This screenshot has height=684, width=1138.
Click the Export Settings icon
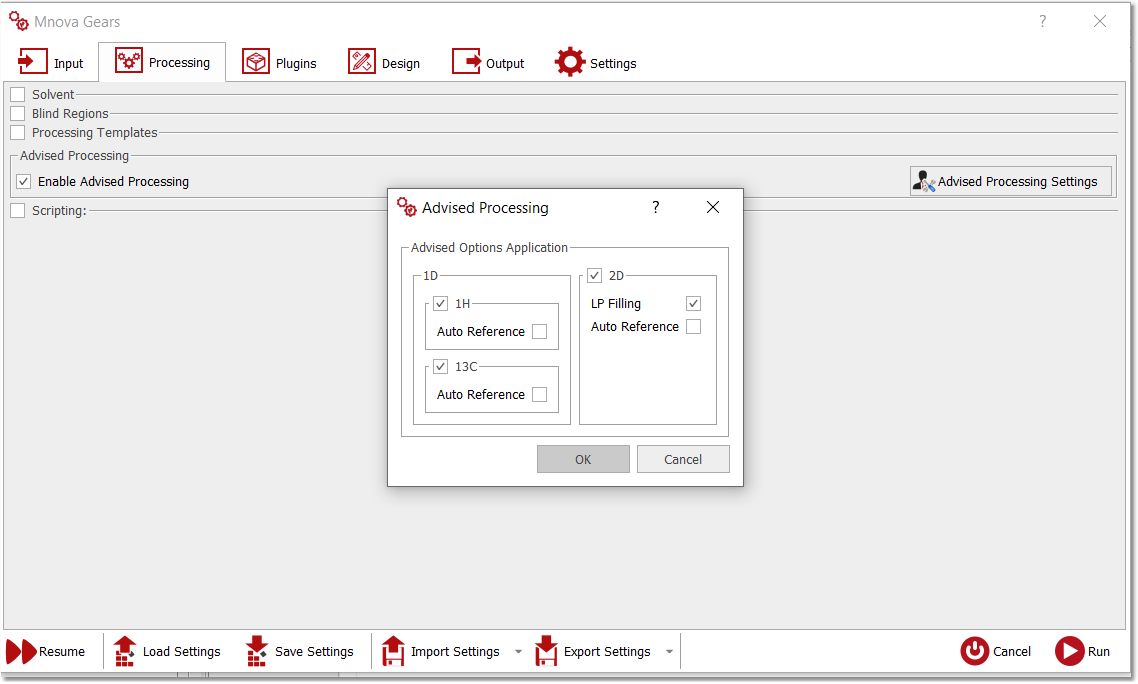pos(546,651)
